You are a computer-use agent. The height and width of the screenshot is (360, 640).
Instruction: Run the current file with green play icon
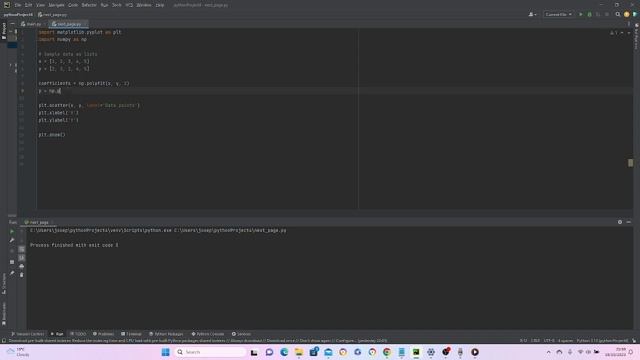(x=581, y=14)
